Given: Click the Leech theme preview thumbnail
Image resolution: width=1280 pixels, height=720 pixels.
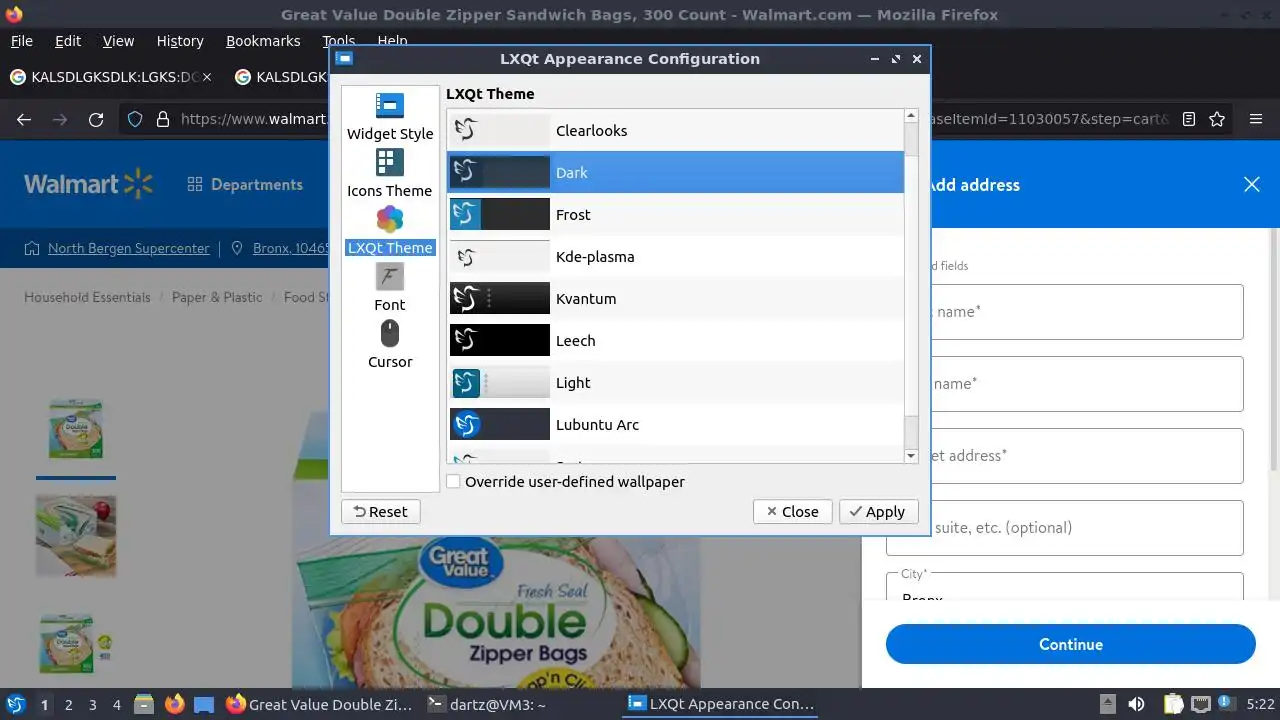Looking at the screenshot, I should pos(500,341).
